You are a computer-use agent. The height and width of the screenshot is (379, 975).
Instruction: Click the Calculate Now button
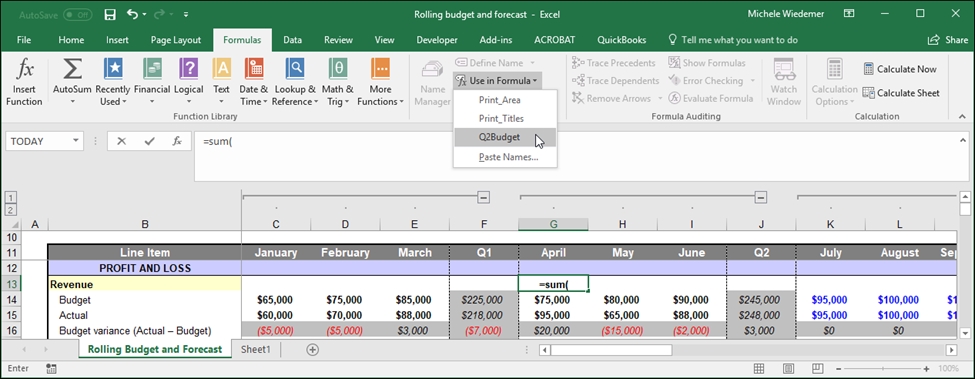click(x=899, y=69)
